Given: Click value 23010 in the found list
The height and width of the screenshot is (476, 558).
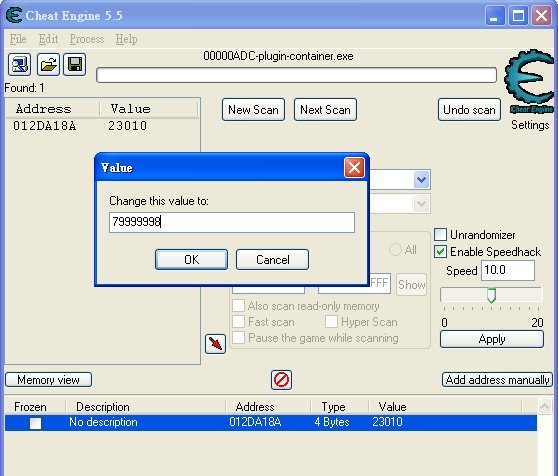Looking at the screenshot, I should pyautogui.click(x=127, y=126).
